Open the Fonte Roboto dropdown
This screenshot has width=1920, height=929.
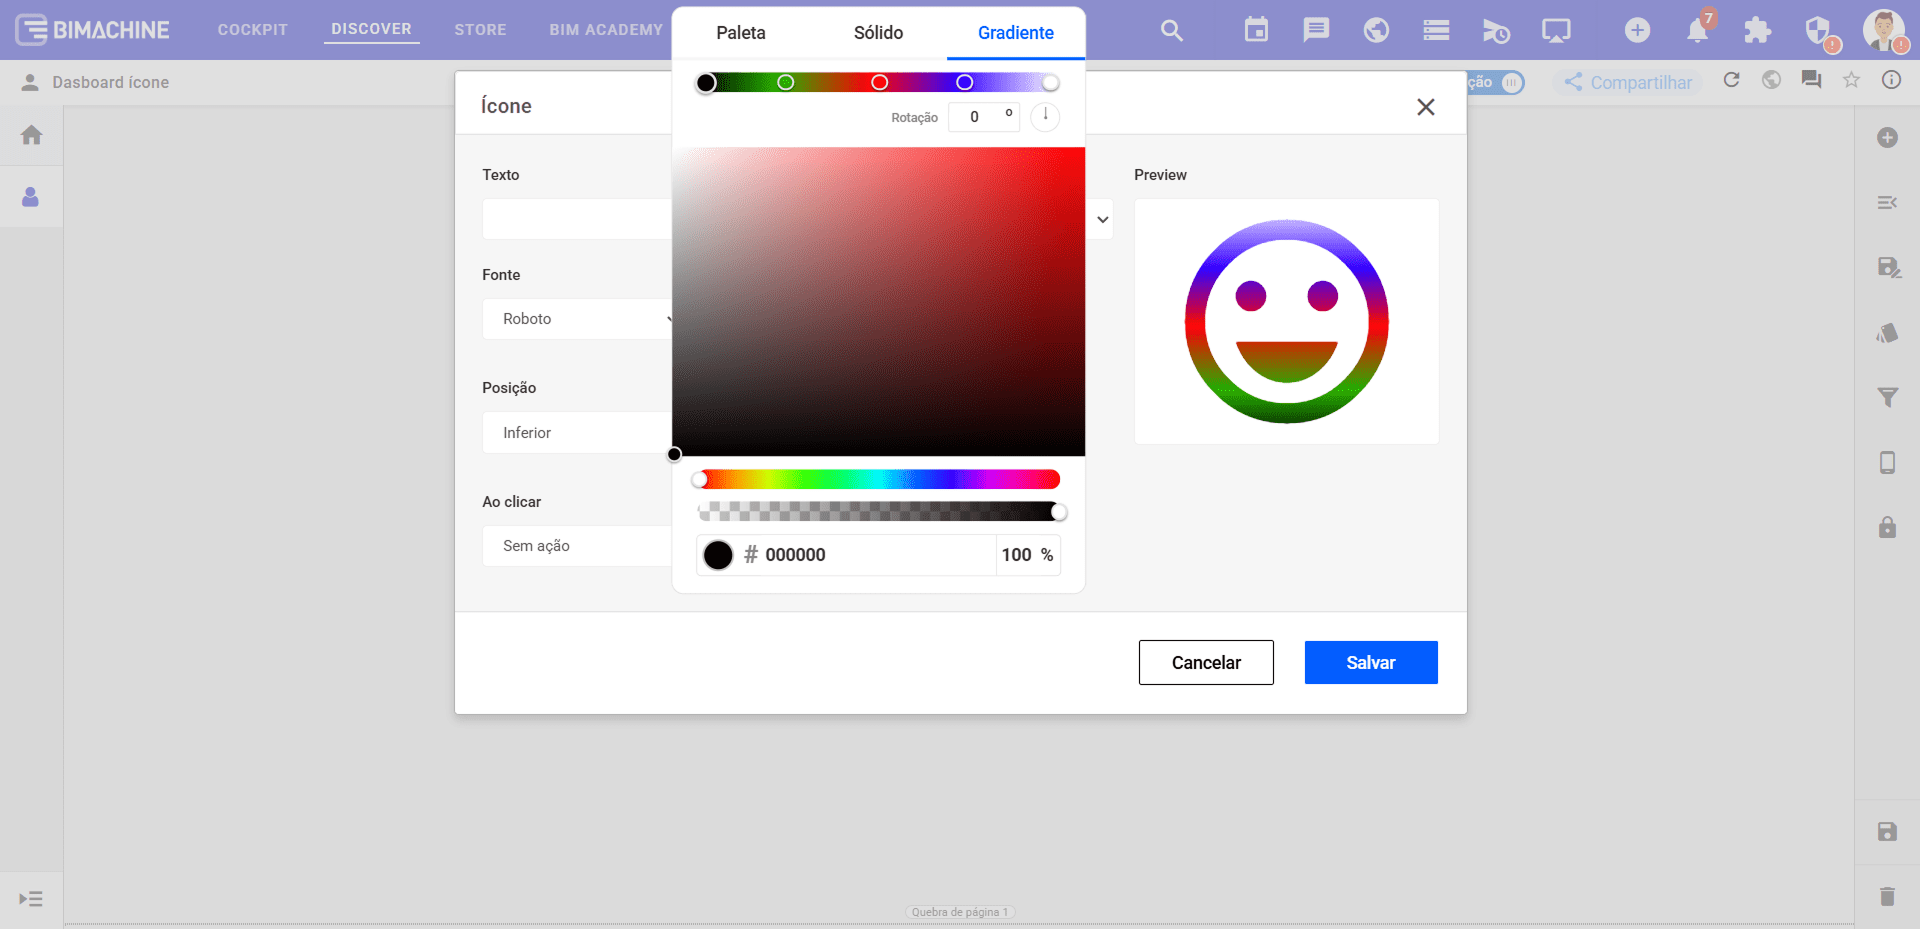coord(577,319)
